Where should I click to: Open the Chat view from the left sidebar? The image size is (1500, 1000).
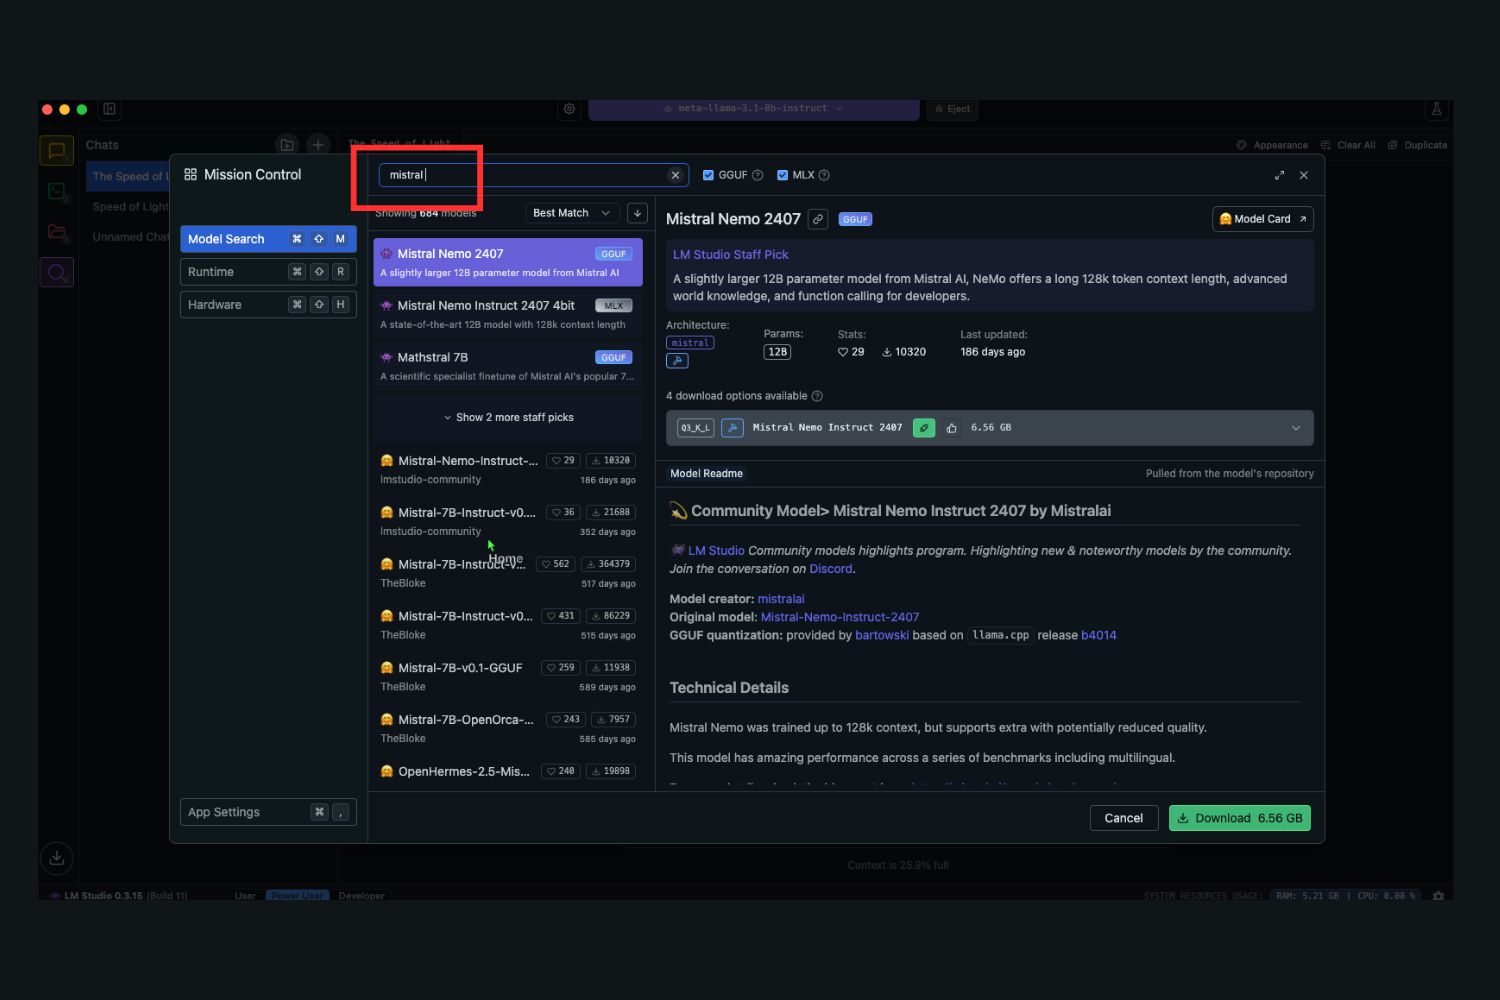click(x=57, y=151)
